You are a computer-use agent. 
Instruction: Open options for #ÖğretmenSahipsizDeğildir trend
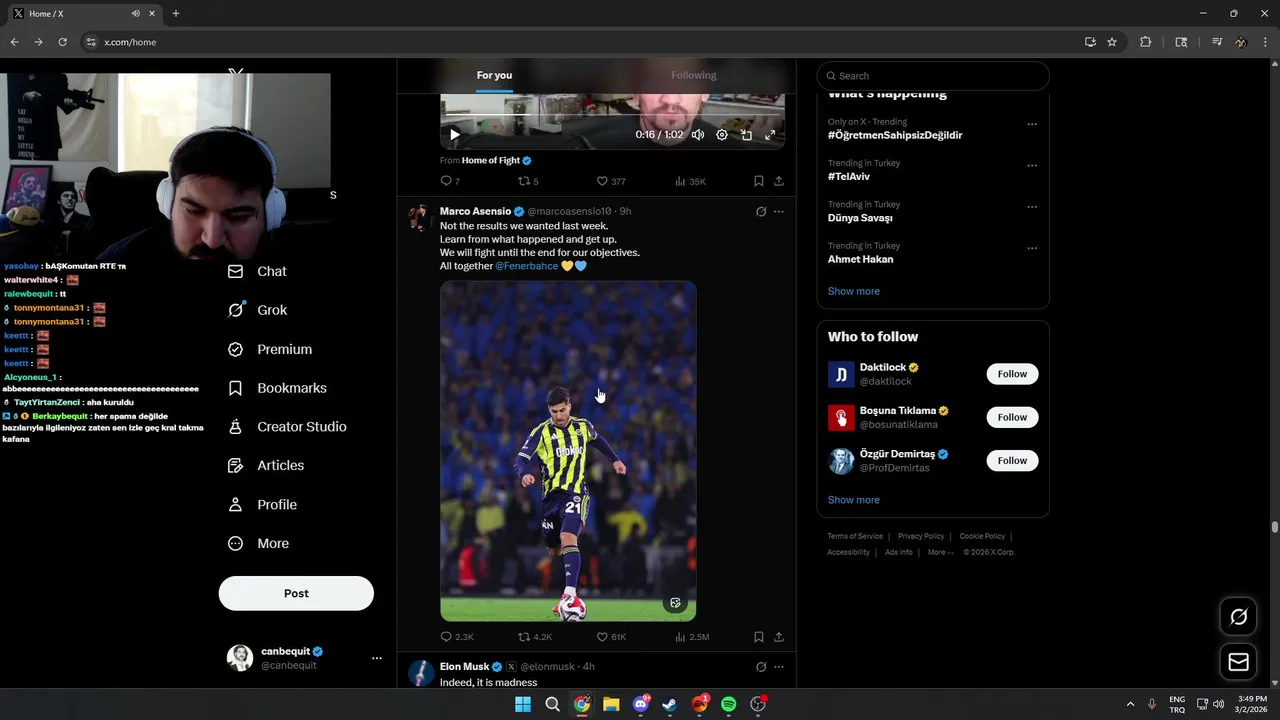pos(1032,125)
